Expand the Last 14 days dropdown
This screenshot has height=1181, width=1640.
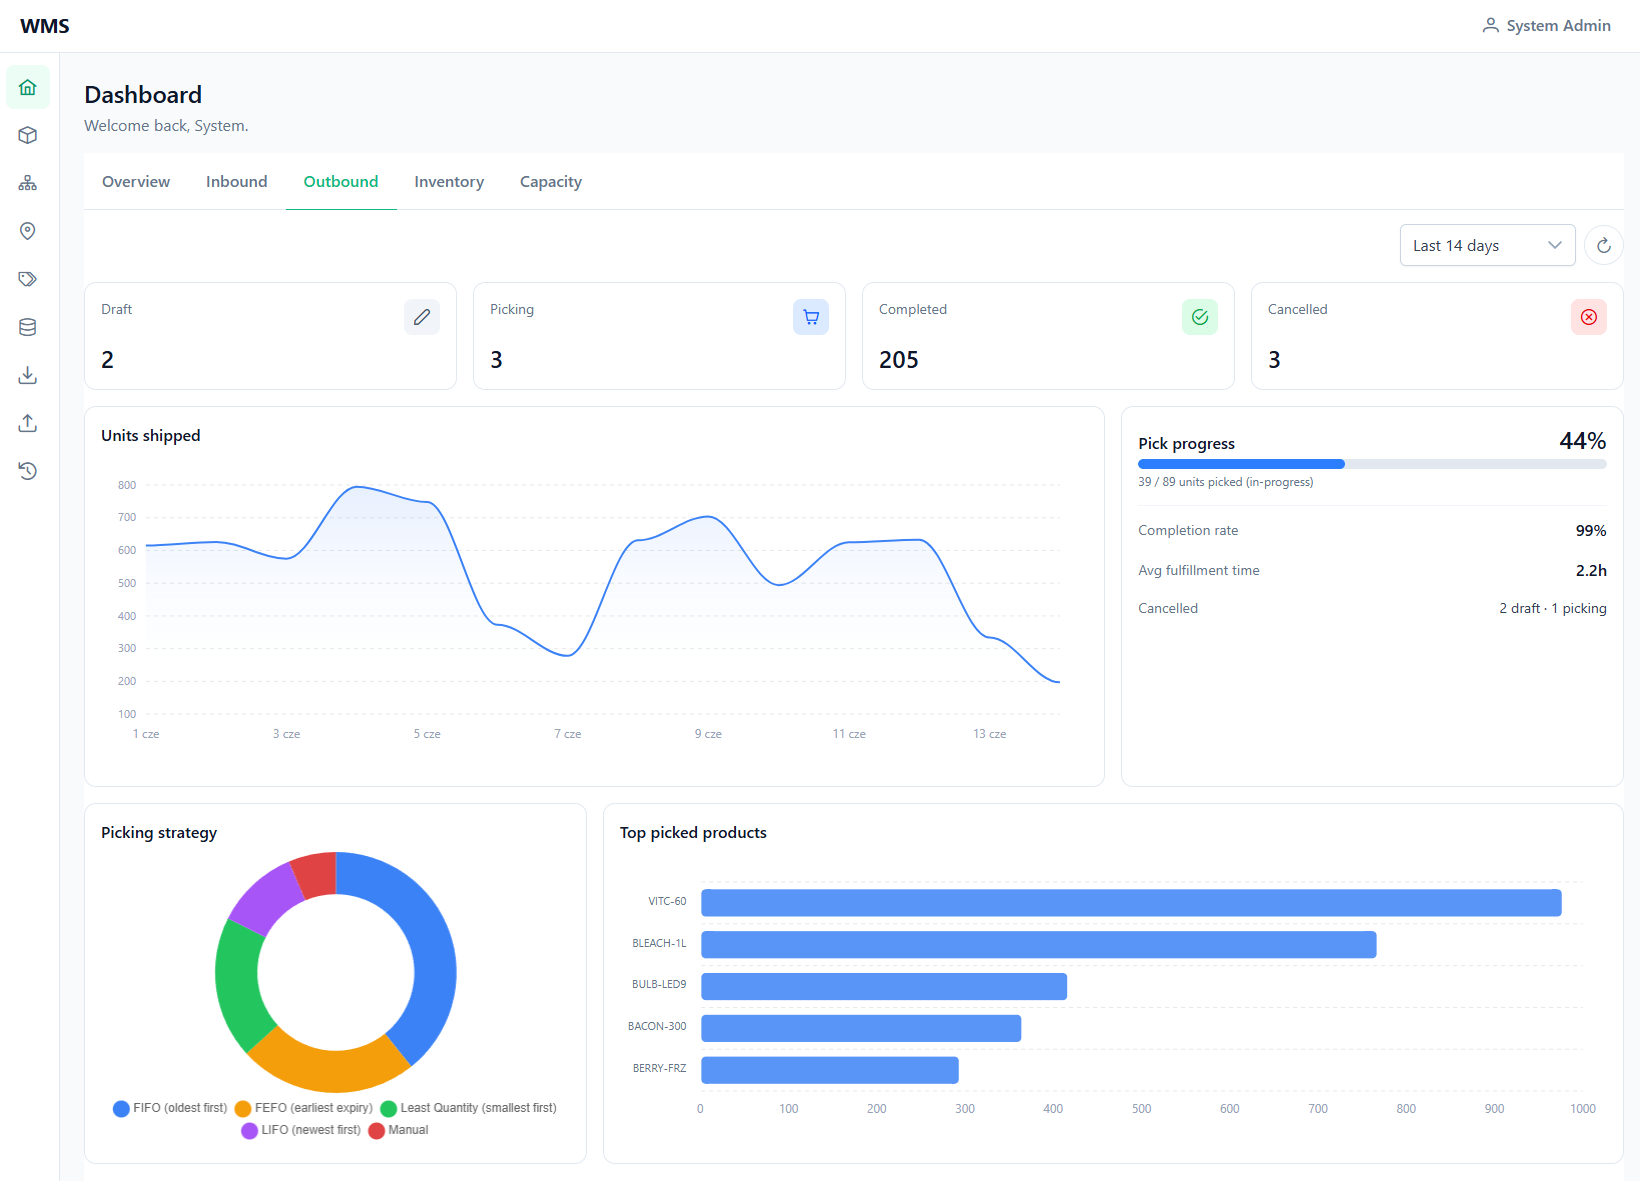pos(1487,245)
